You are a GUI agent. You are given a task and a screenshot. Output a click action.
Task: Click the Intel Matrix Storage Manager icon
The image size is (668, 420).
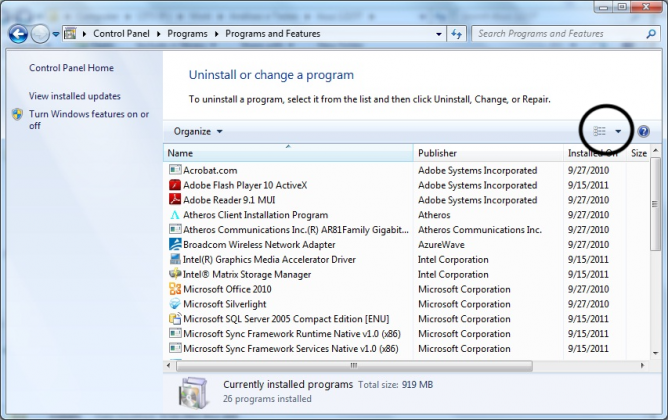tap(175, 274)
